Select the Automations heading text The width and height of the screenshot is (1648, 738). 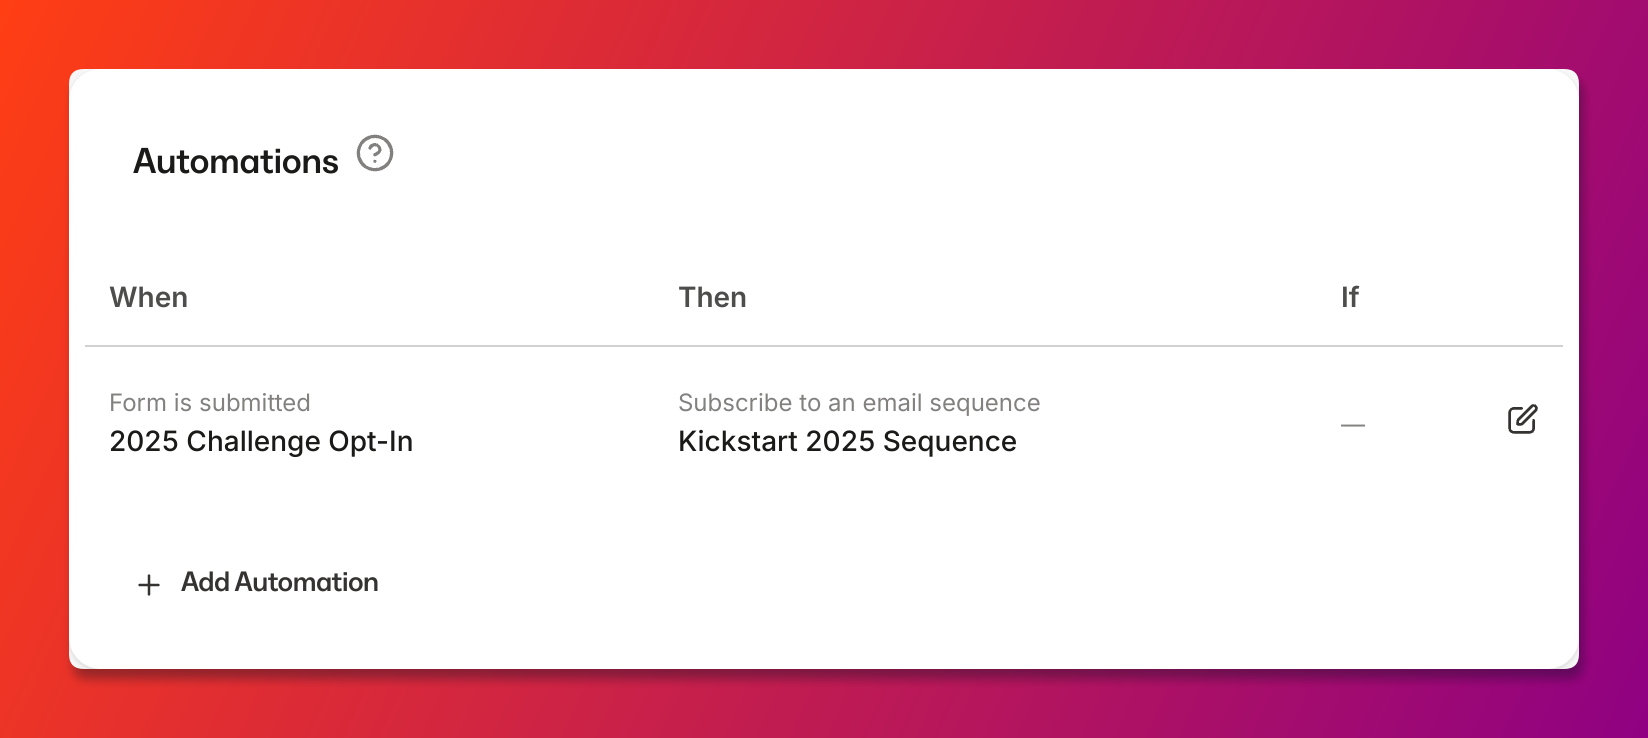pyautogui.click(x=236, y=161)
